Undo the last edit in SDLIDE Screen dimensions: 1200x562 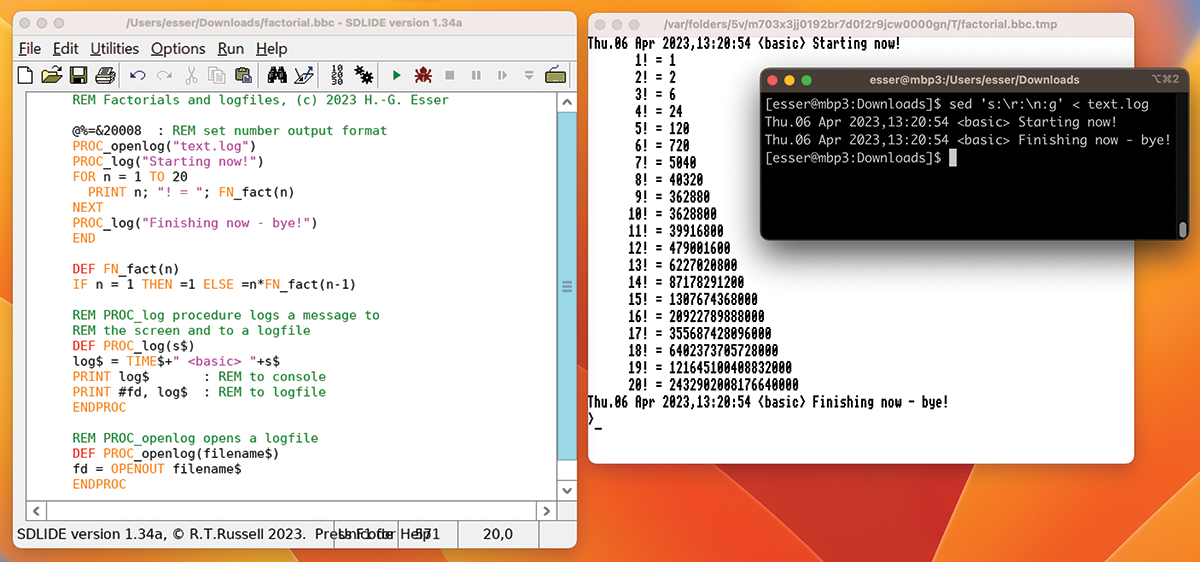click(x=138, y=75)
